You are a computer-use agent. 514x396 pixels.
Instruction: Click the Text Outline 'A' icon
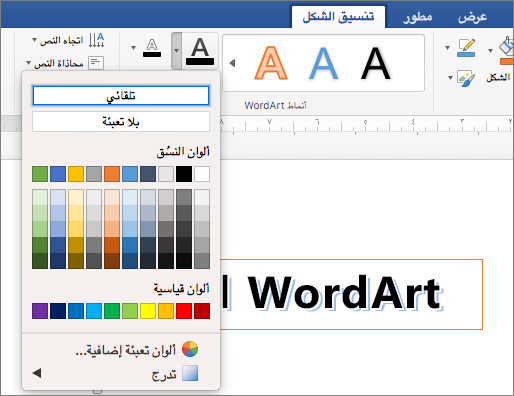point(152,48)
